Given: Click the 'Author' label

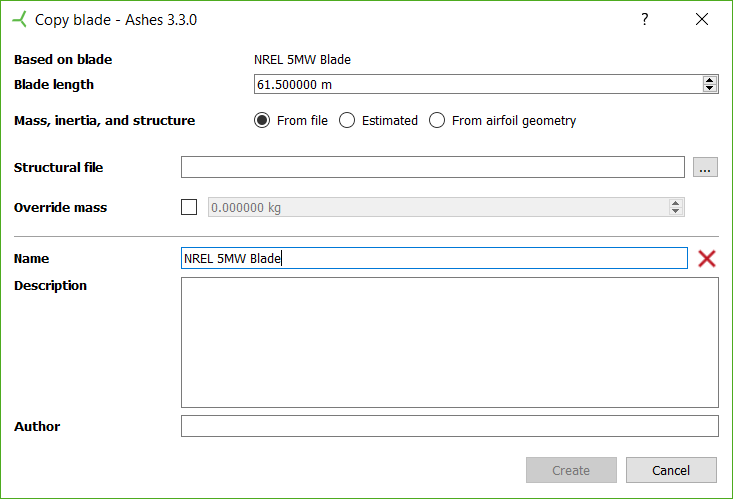Looking at the screenshot, I should tap(37, 427).
